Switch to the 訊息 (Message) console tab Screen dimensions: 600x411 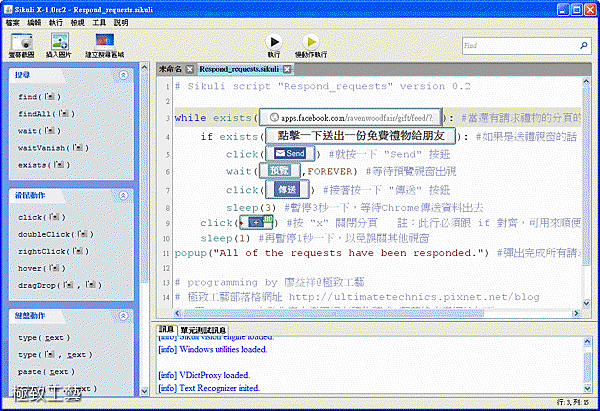pyautogui.click(x=167, y=329)
